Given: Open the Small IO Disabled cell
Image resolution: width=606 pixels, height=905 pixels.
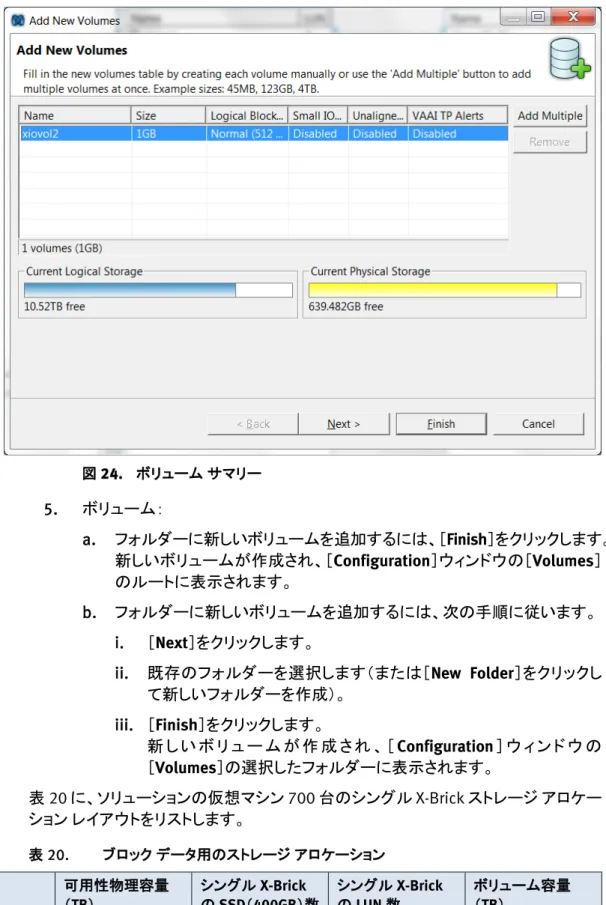Looking at the screenshot, I should pos(318,133).
